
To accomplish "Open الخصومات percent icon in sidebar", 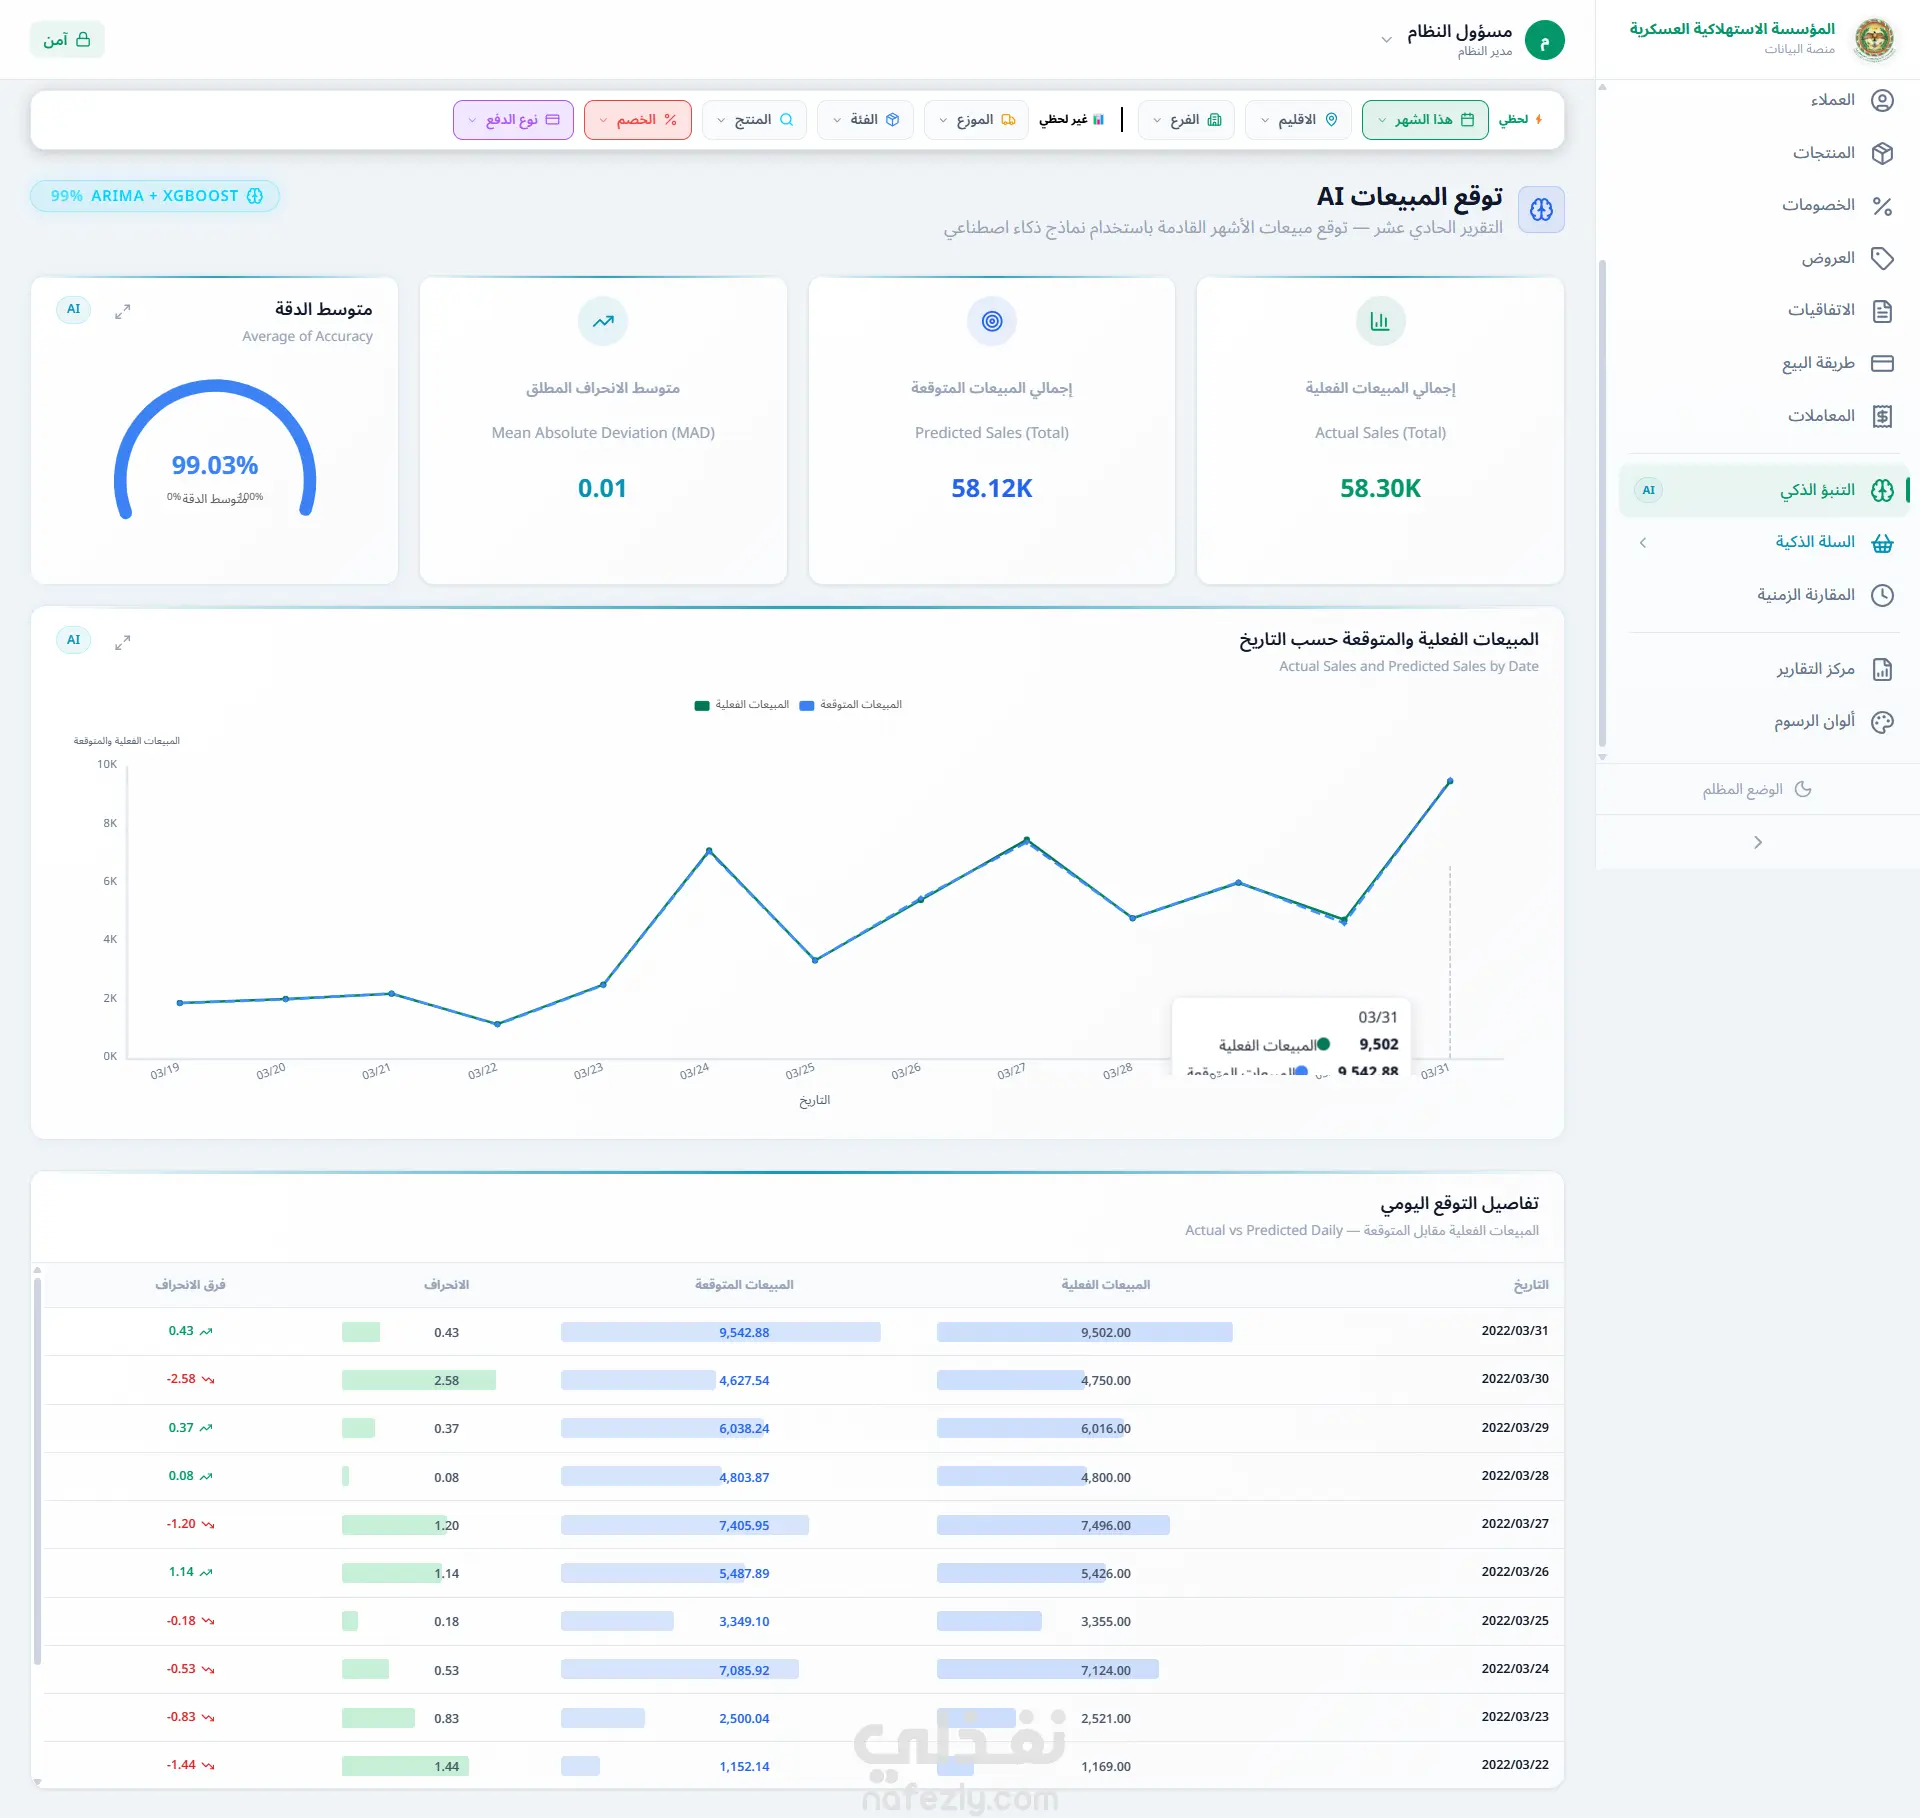I will 1882,206.
